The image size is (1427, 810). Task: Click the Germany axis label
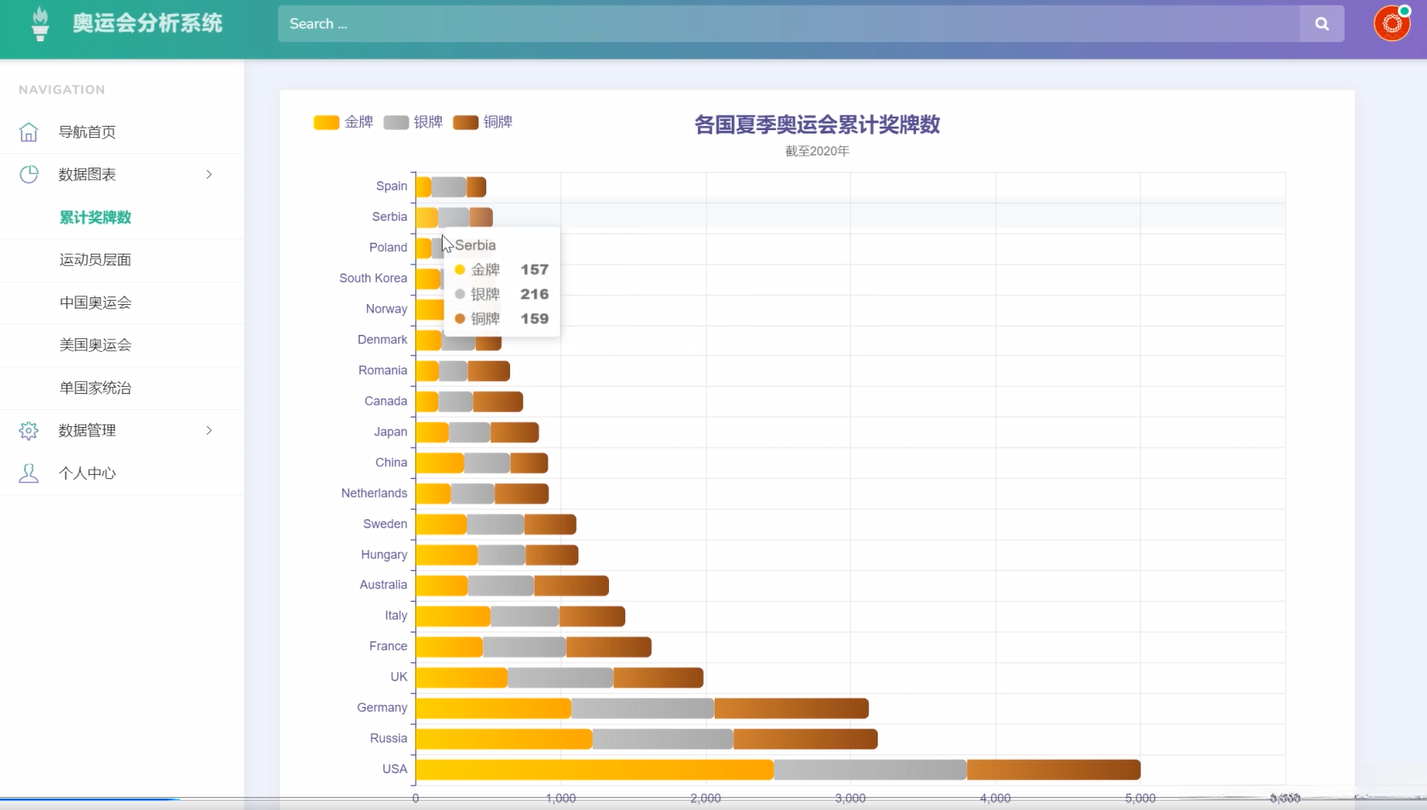click(382, 707)
